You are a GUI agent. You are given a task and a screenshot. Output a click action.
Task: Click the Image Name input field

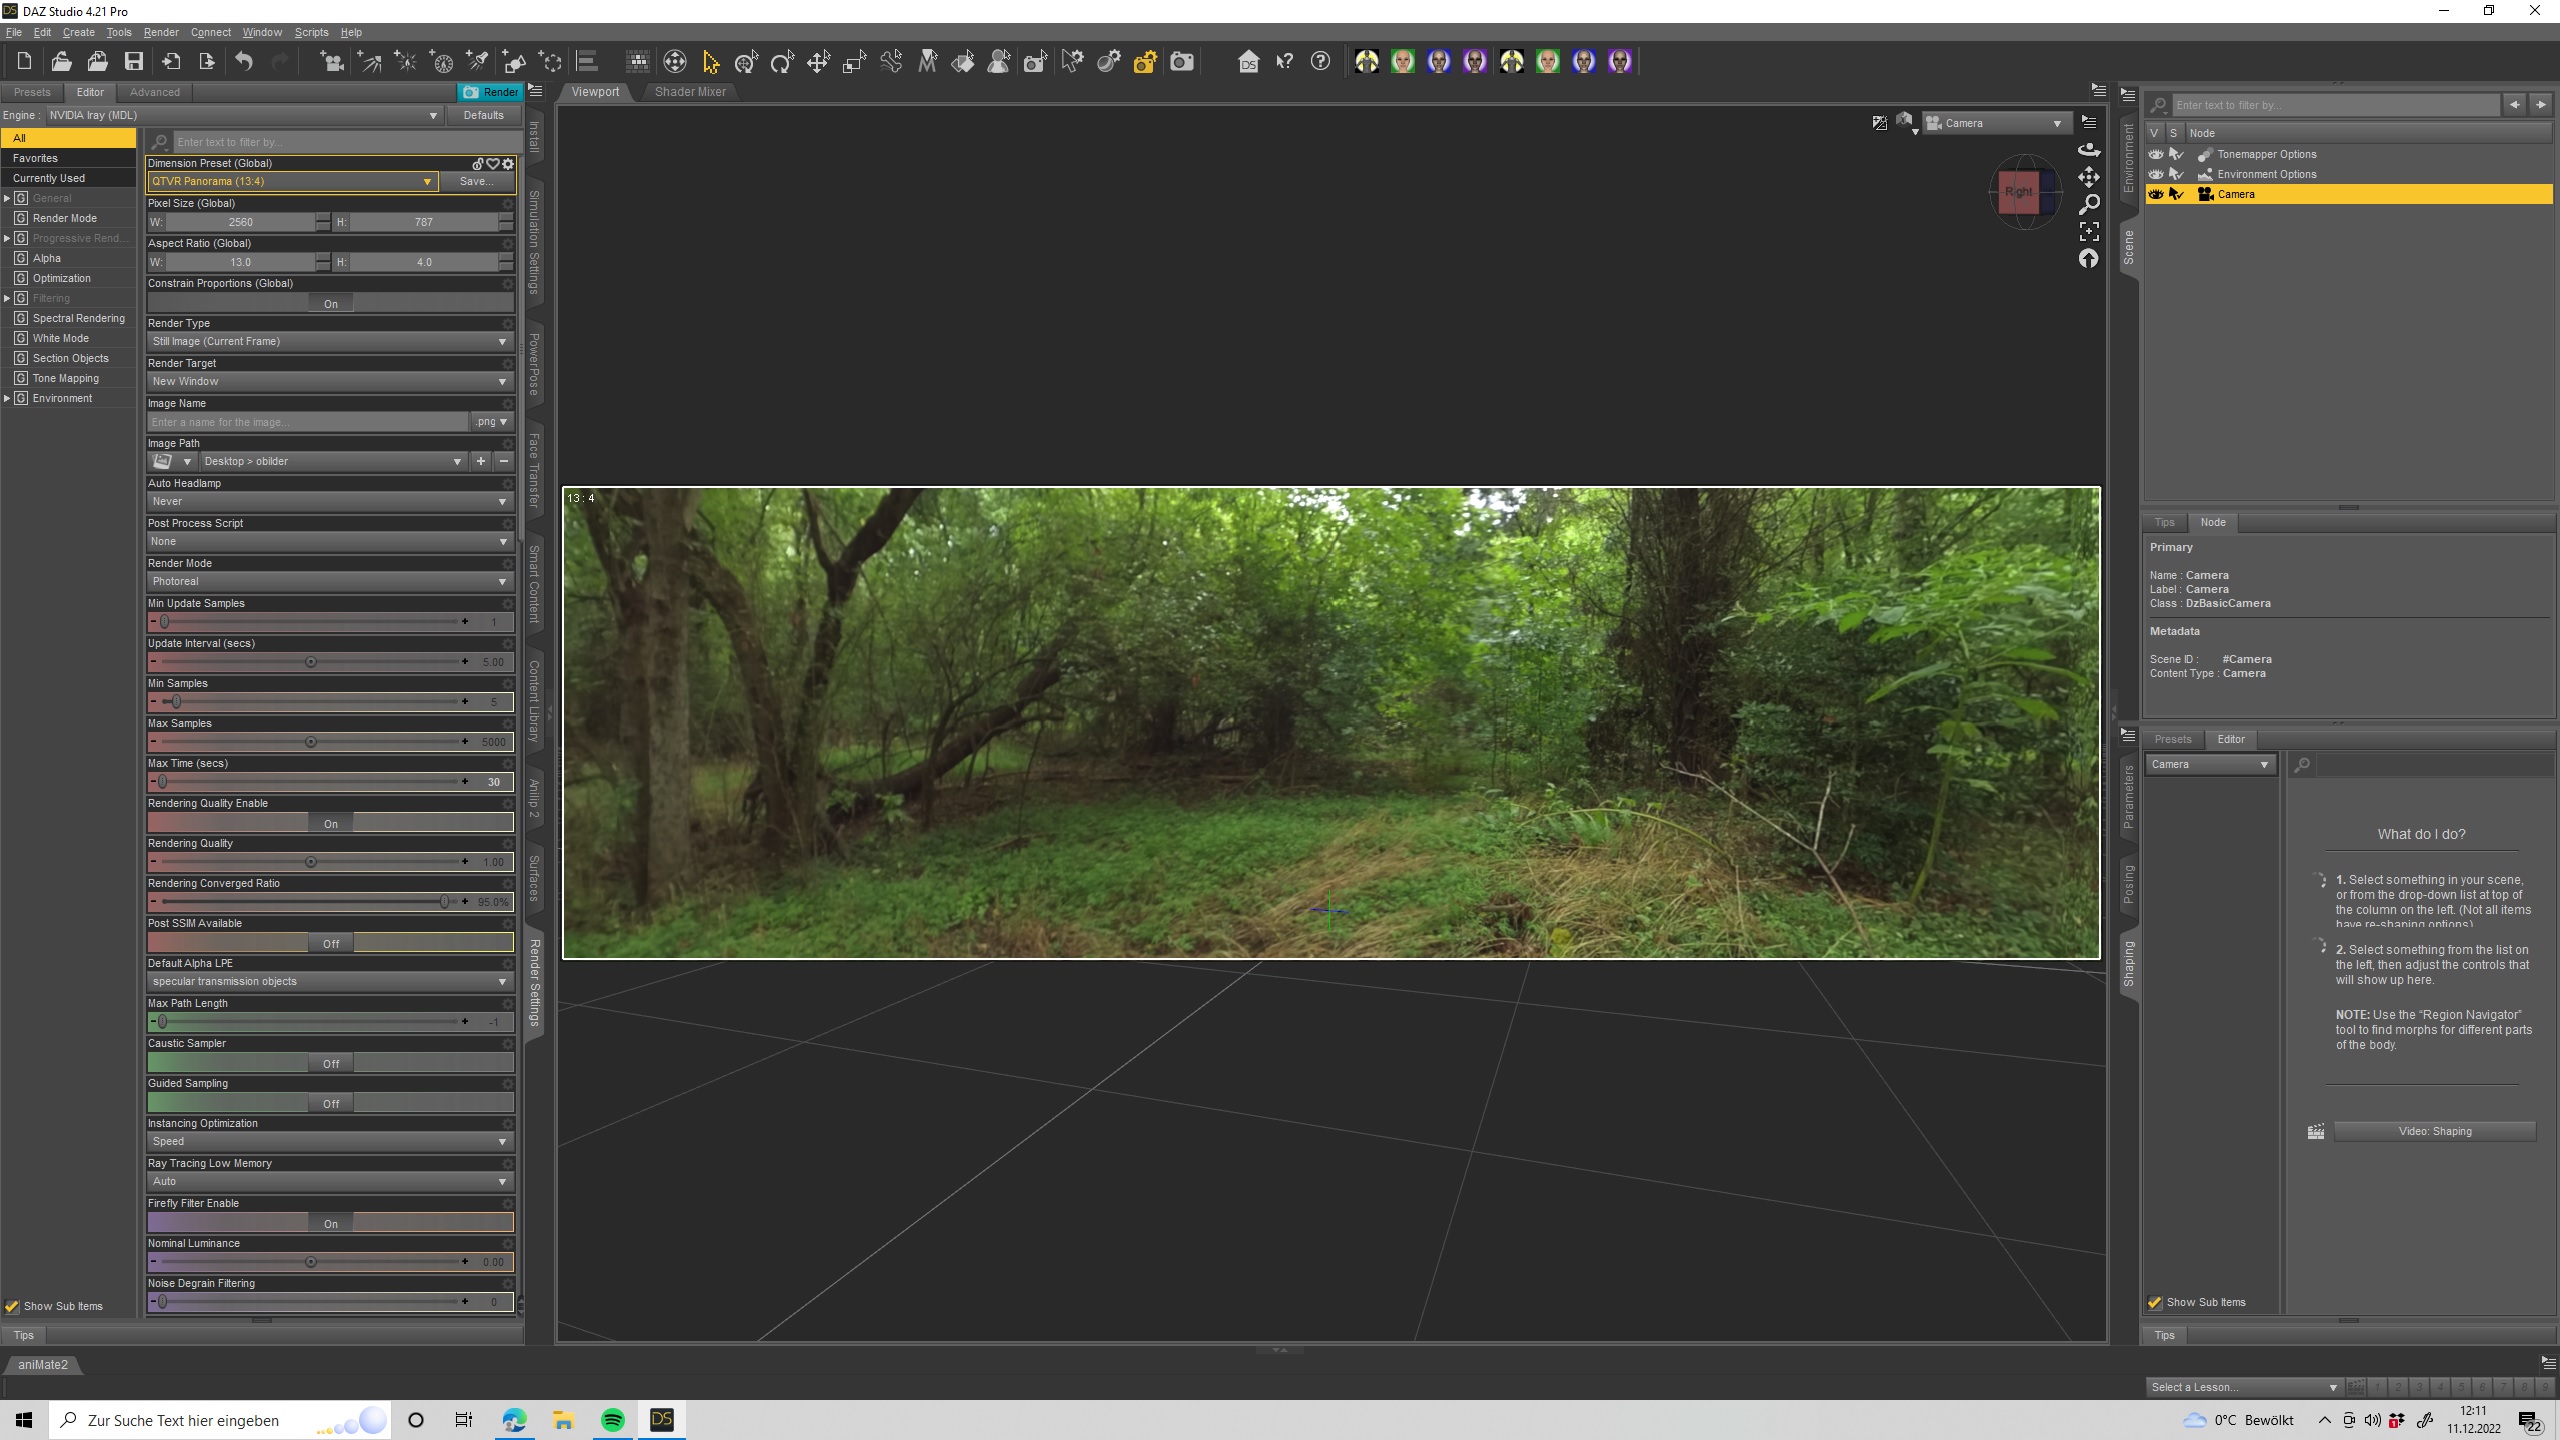(x=307, y=422)
